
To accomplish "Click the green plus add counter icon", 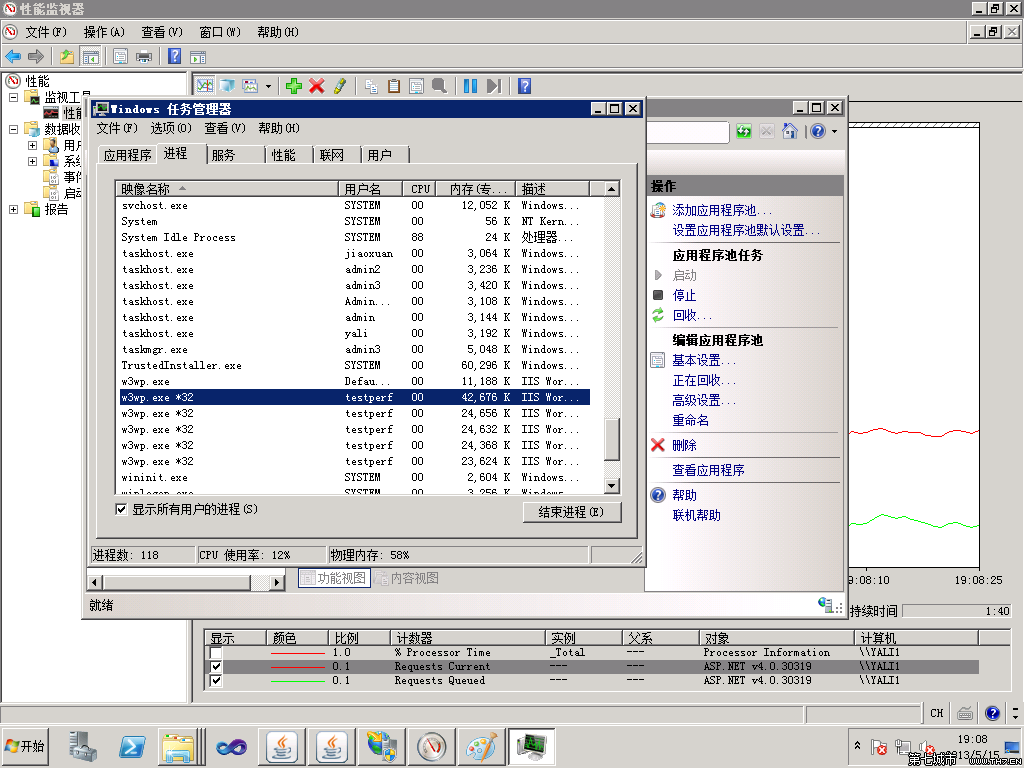I will pyautogui.click(x=293, y=86).
